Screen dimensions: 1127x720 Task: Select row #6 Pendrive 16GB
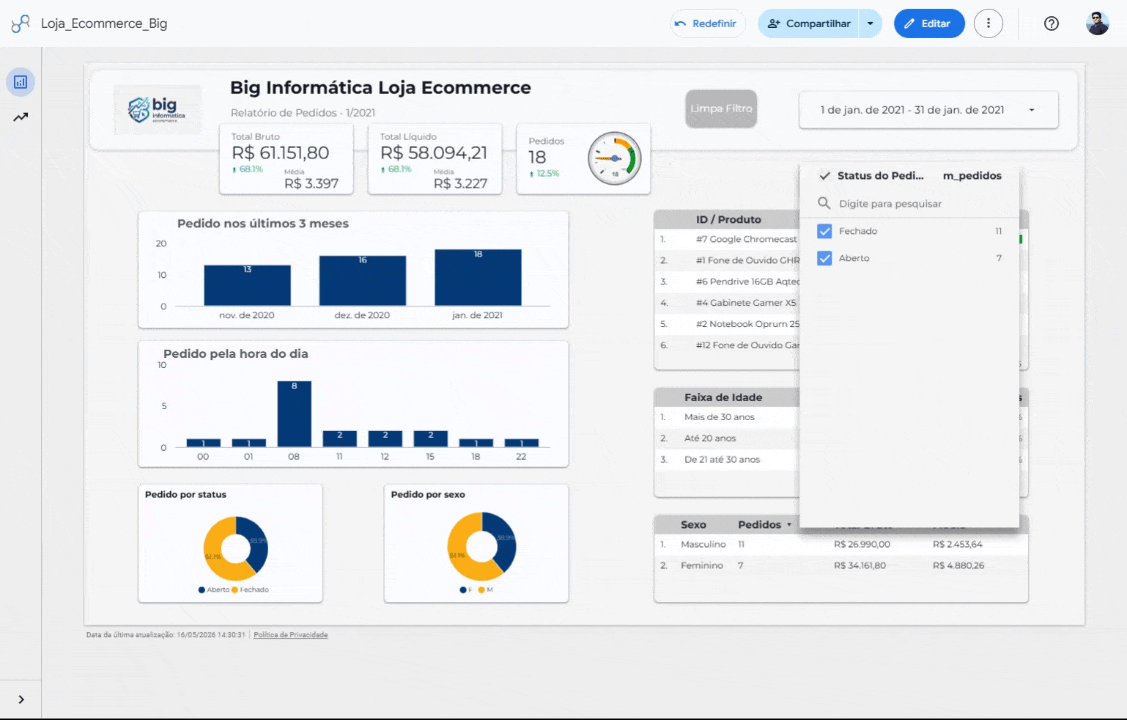(x=727, y=282)
